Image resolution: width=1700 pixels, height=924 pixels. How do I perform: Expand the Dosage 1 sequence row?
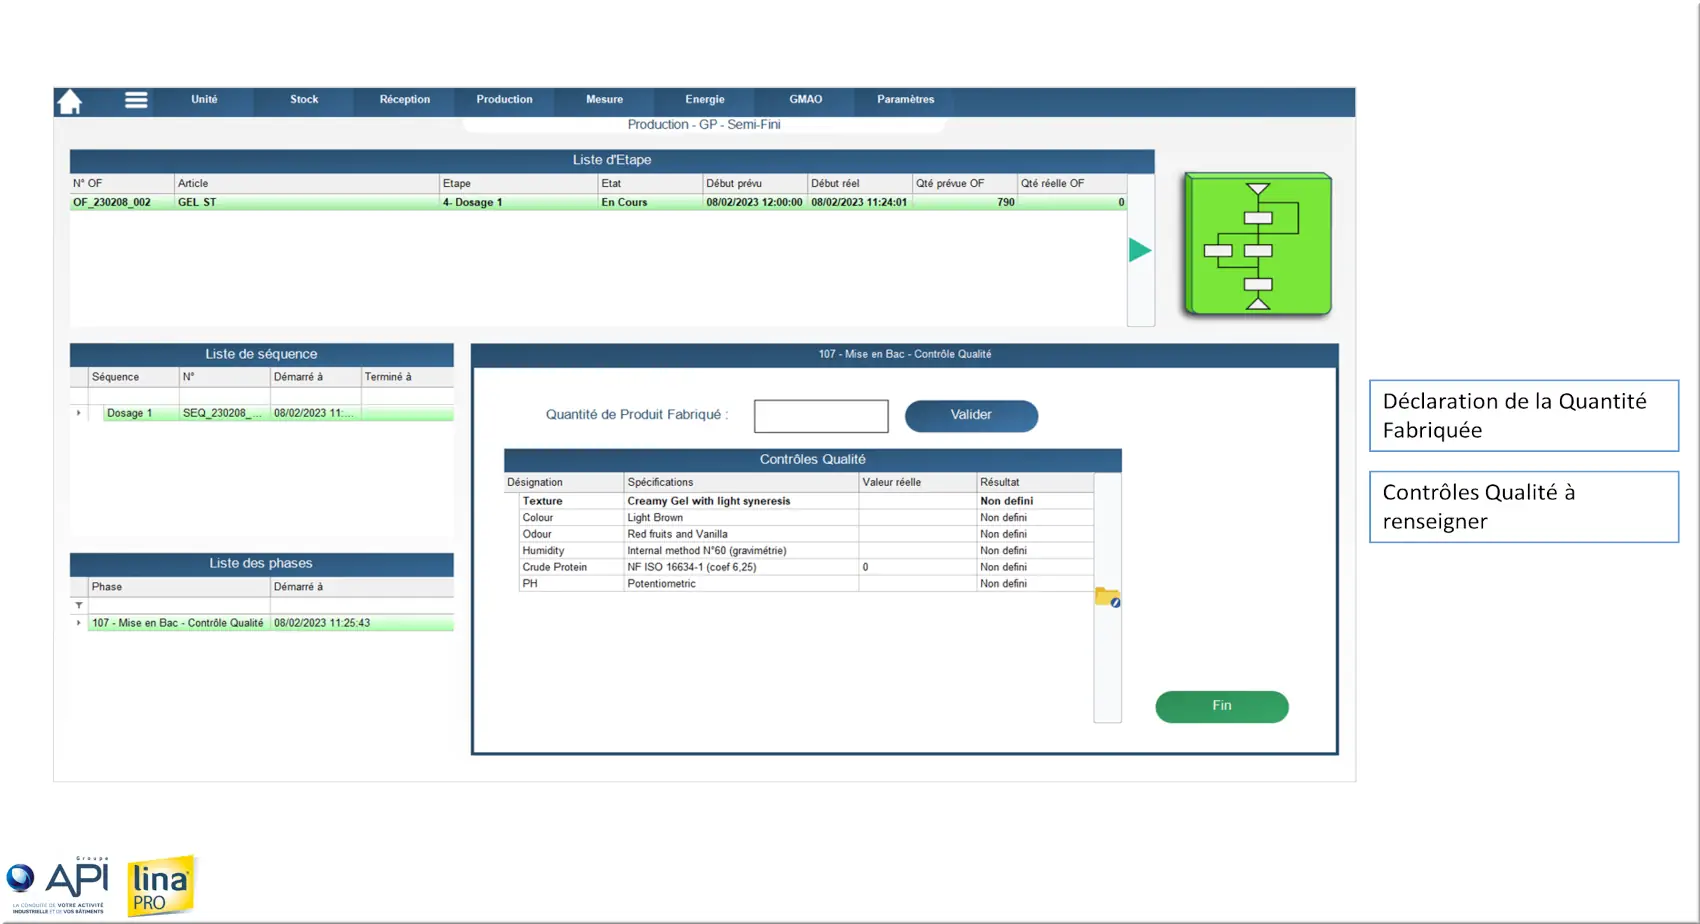(79, 413)
